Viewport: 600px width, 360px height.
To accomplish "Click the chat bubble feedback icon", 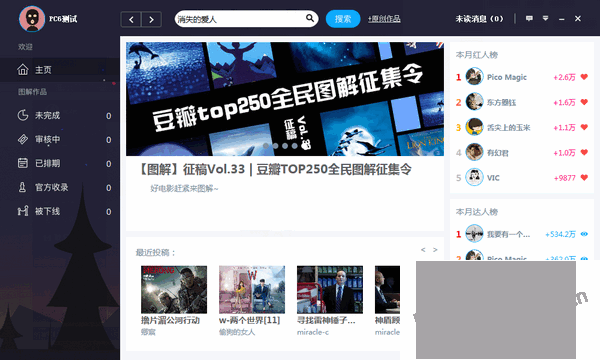I will click(x=529, y=18).
